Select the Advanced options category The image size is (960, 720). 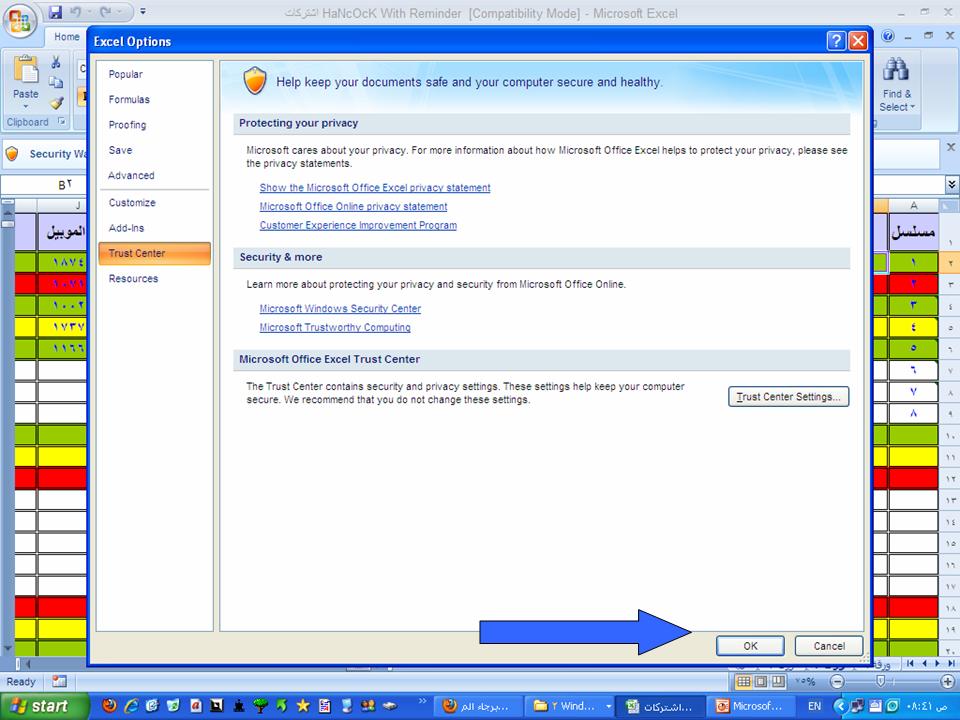pyautogui.click(x=131, y=175)
